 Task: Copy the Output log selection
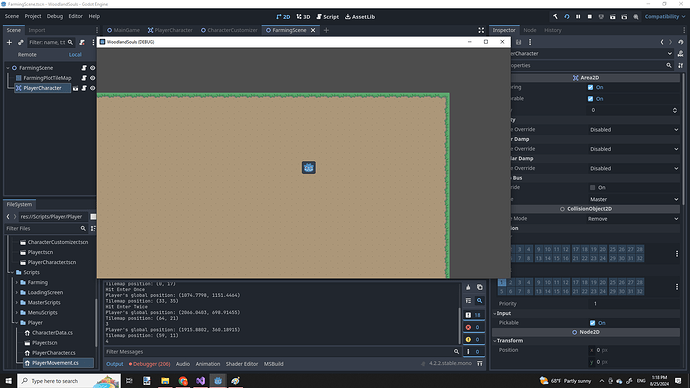click(480, 287)
